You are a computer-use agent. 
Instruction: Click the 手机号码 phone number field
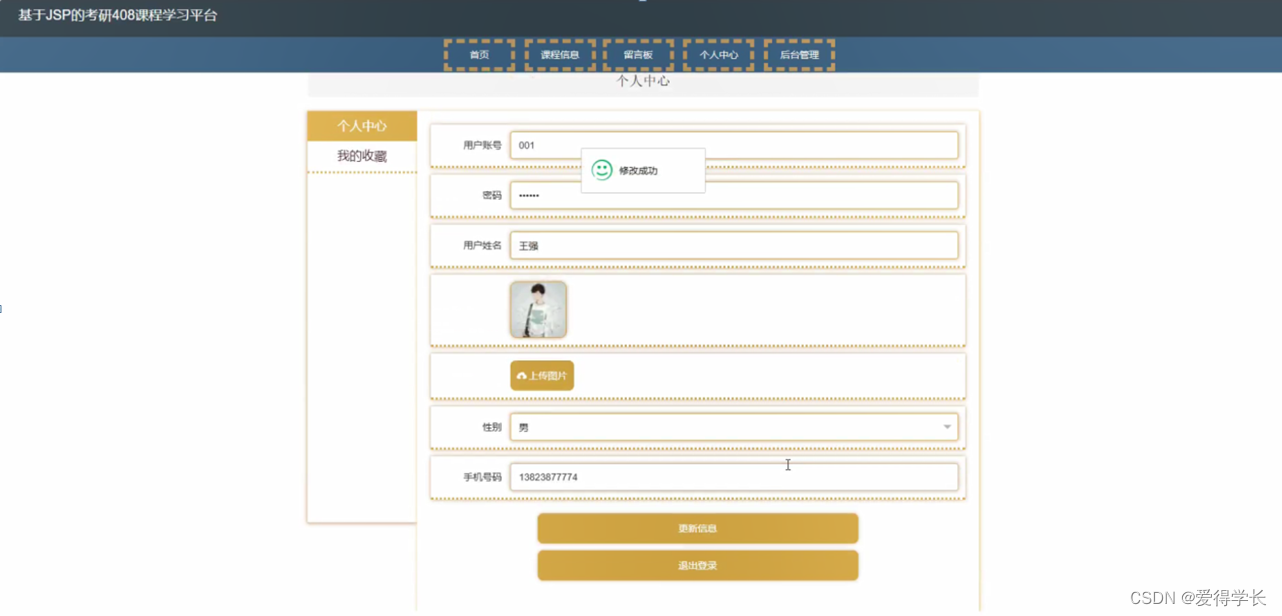pos(734,477)
